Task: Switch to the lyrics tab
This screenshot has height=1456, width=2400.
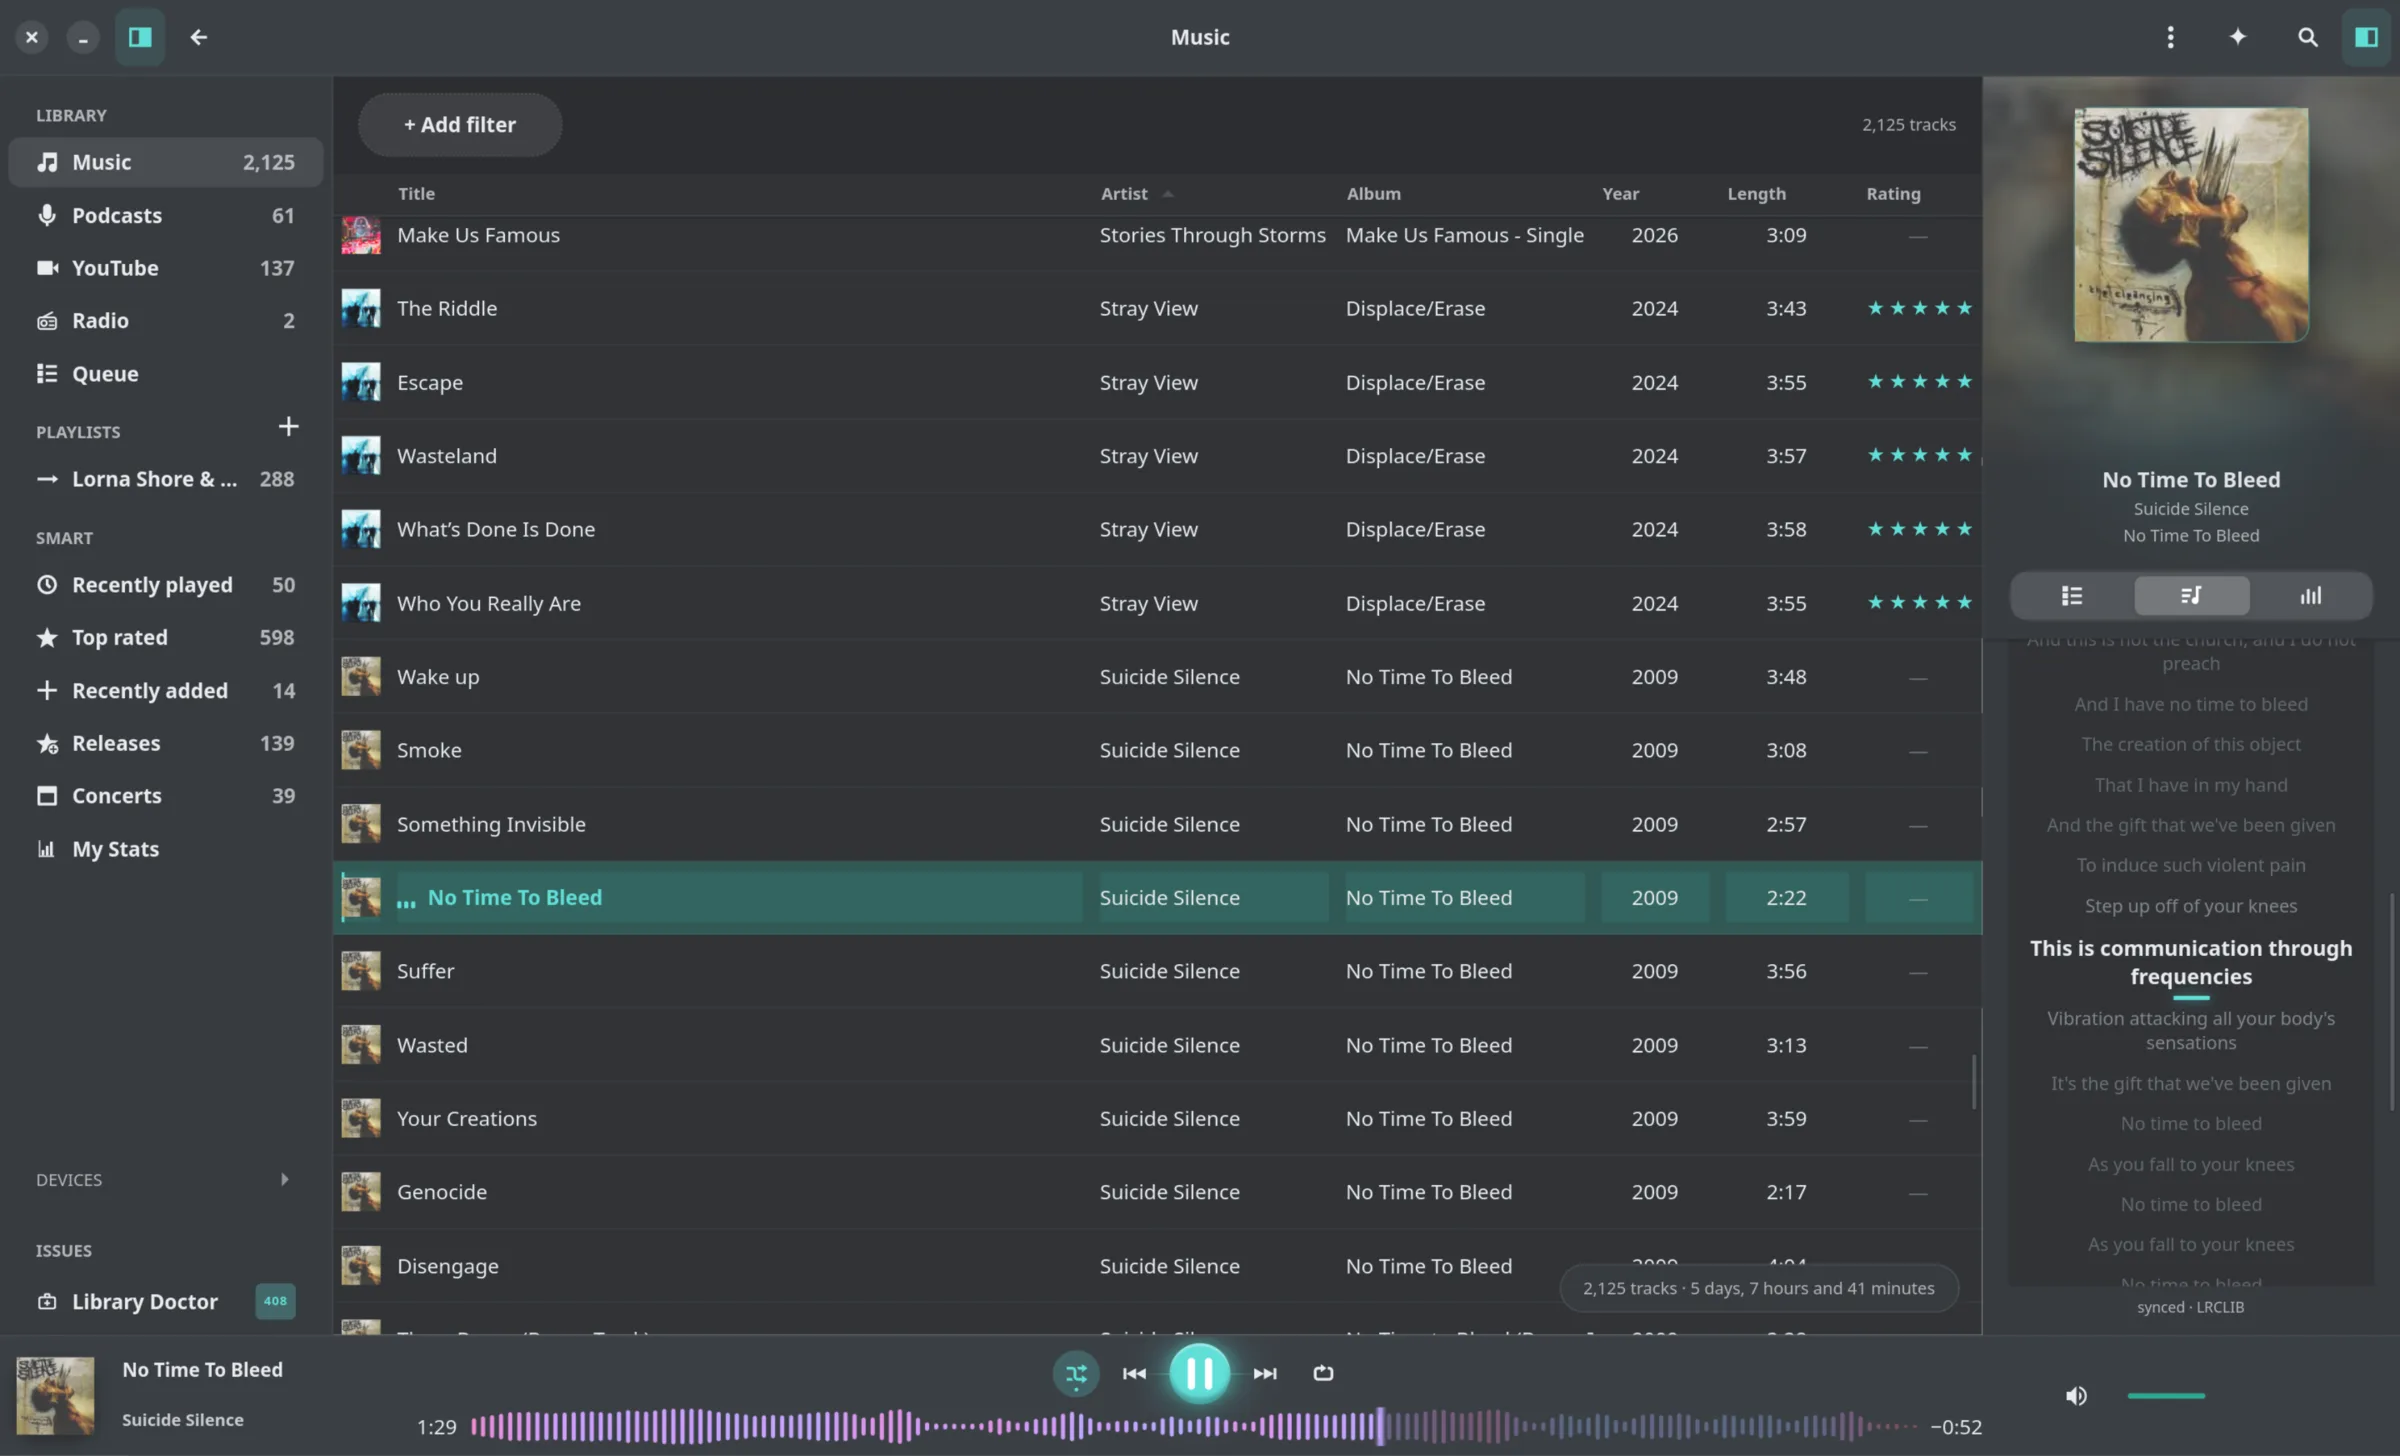Action: pos(2191,596)
